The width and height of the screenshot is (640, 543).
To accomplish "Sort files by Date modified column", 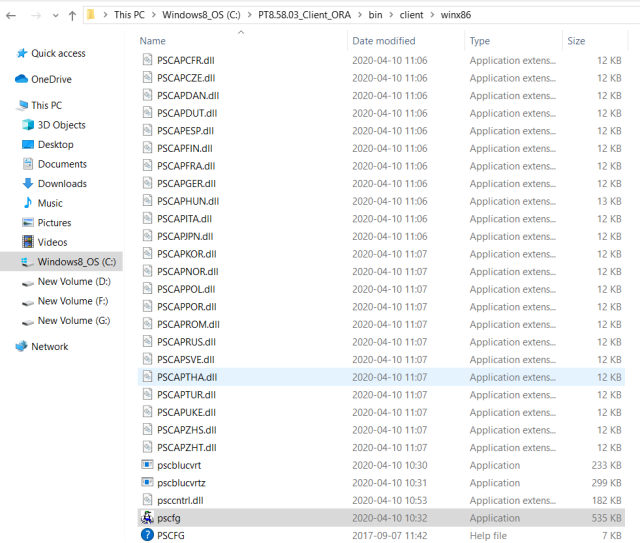I will pyautogui.click(x=383, y=41).
